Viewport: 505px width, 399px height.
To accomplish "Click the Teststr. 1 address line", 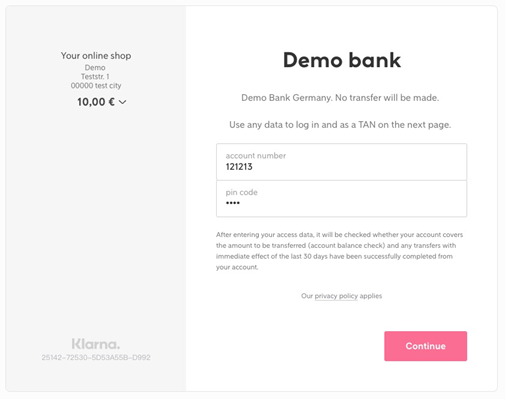I will click(95, 76).
